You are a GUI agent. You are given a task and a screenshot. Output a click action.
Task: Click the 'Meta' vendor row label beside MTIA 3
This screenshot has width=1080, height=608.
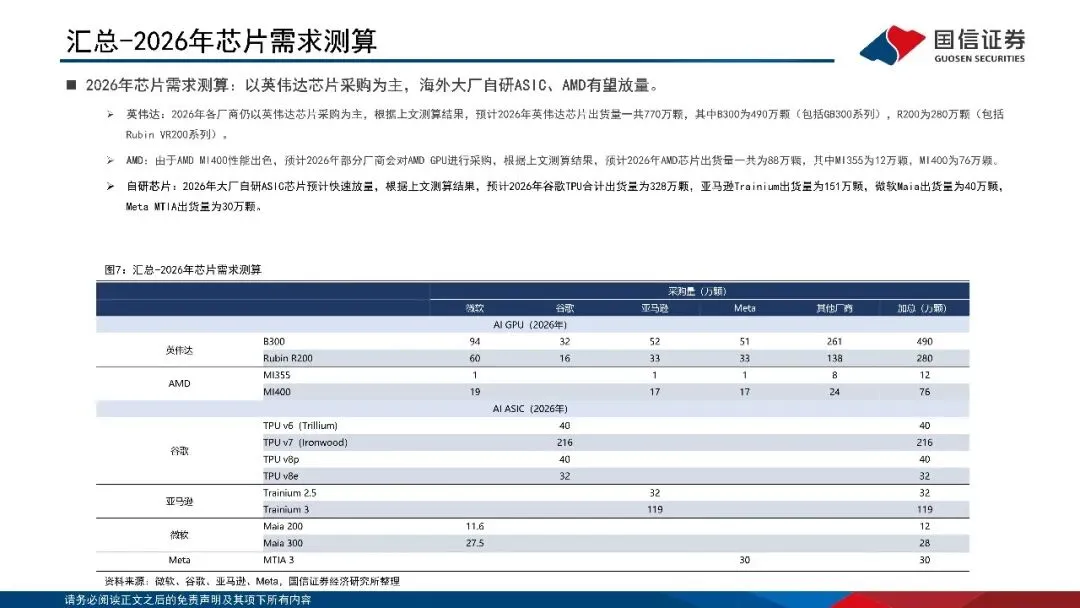tap(179, 560)
